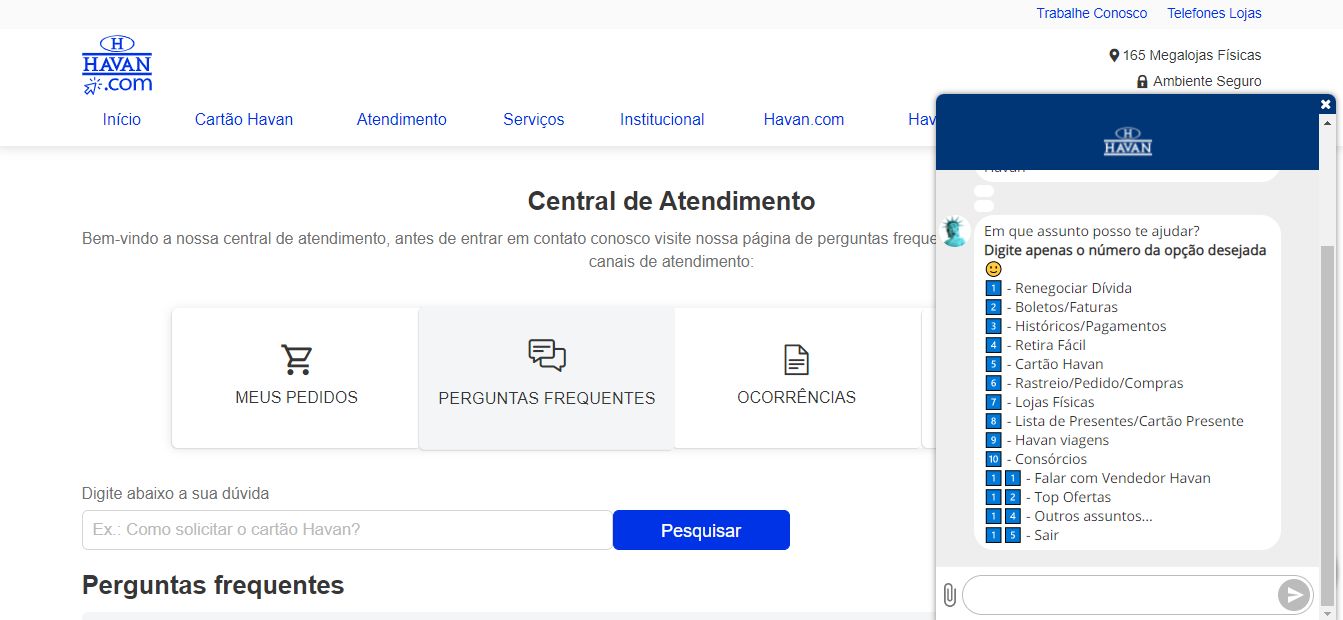Focus the chat message input box
This screenshot has width=1343, height=620.
pos(1120,595)
